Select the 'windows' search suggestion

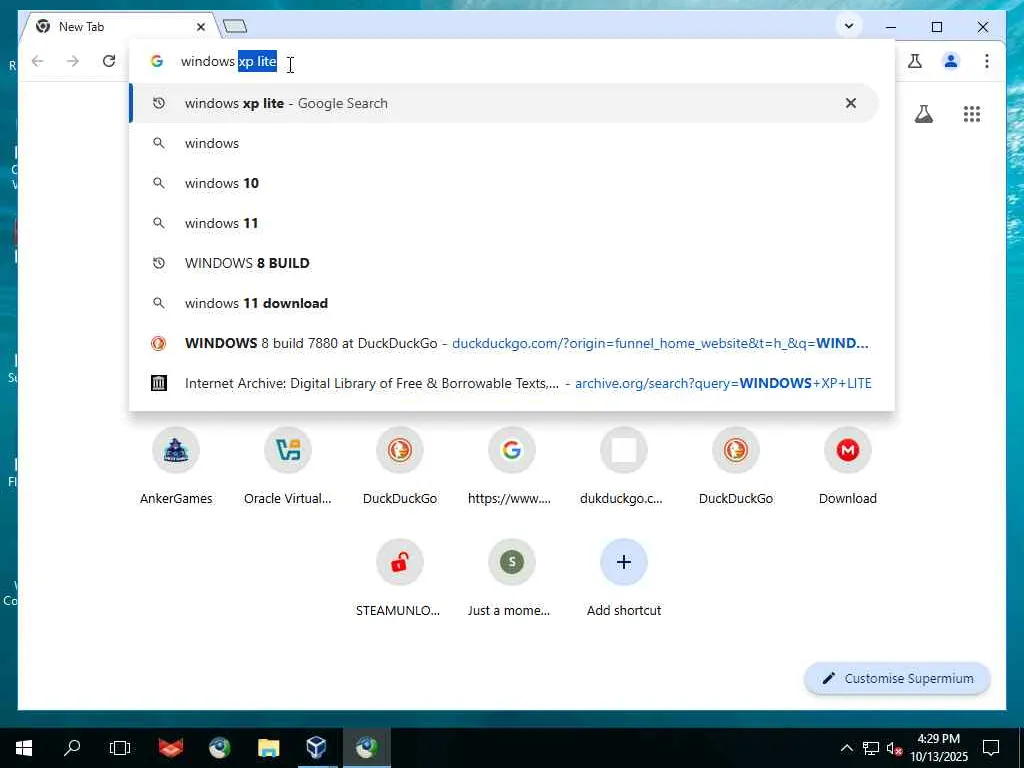pyautogui.click(x=504, y=143)
